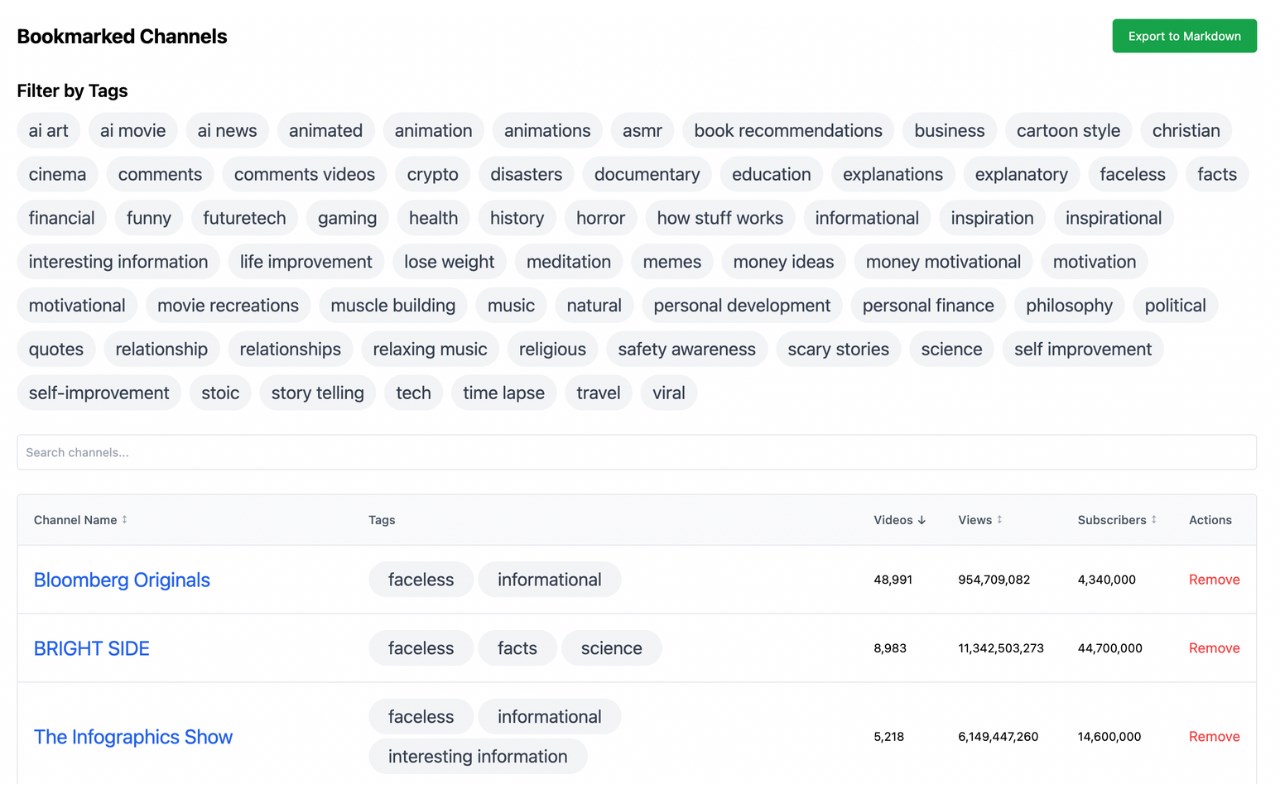The image size is (1280, 800).
Task: Remove Bloomberg Originals from bookmarks
Action: tap(1214, 580)
